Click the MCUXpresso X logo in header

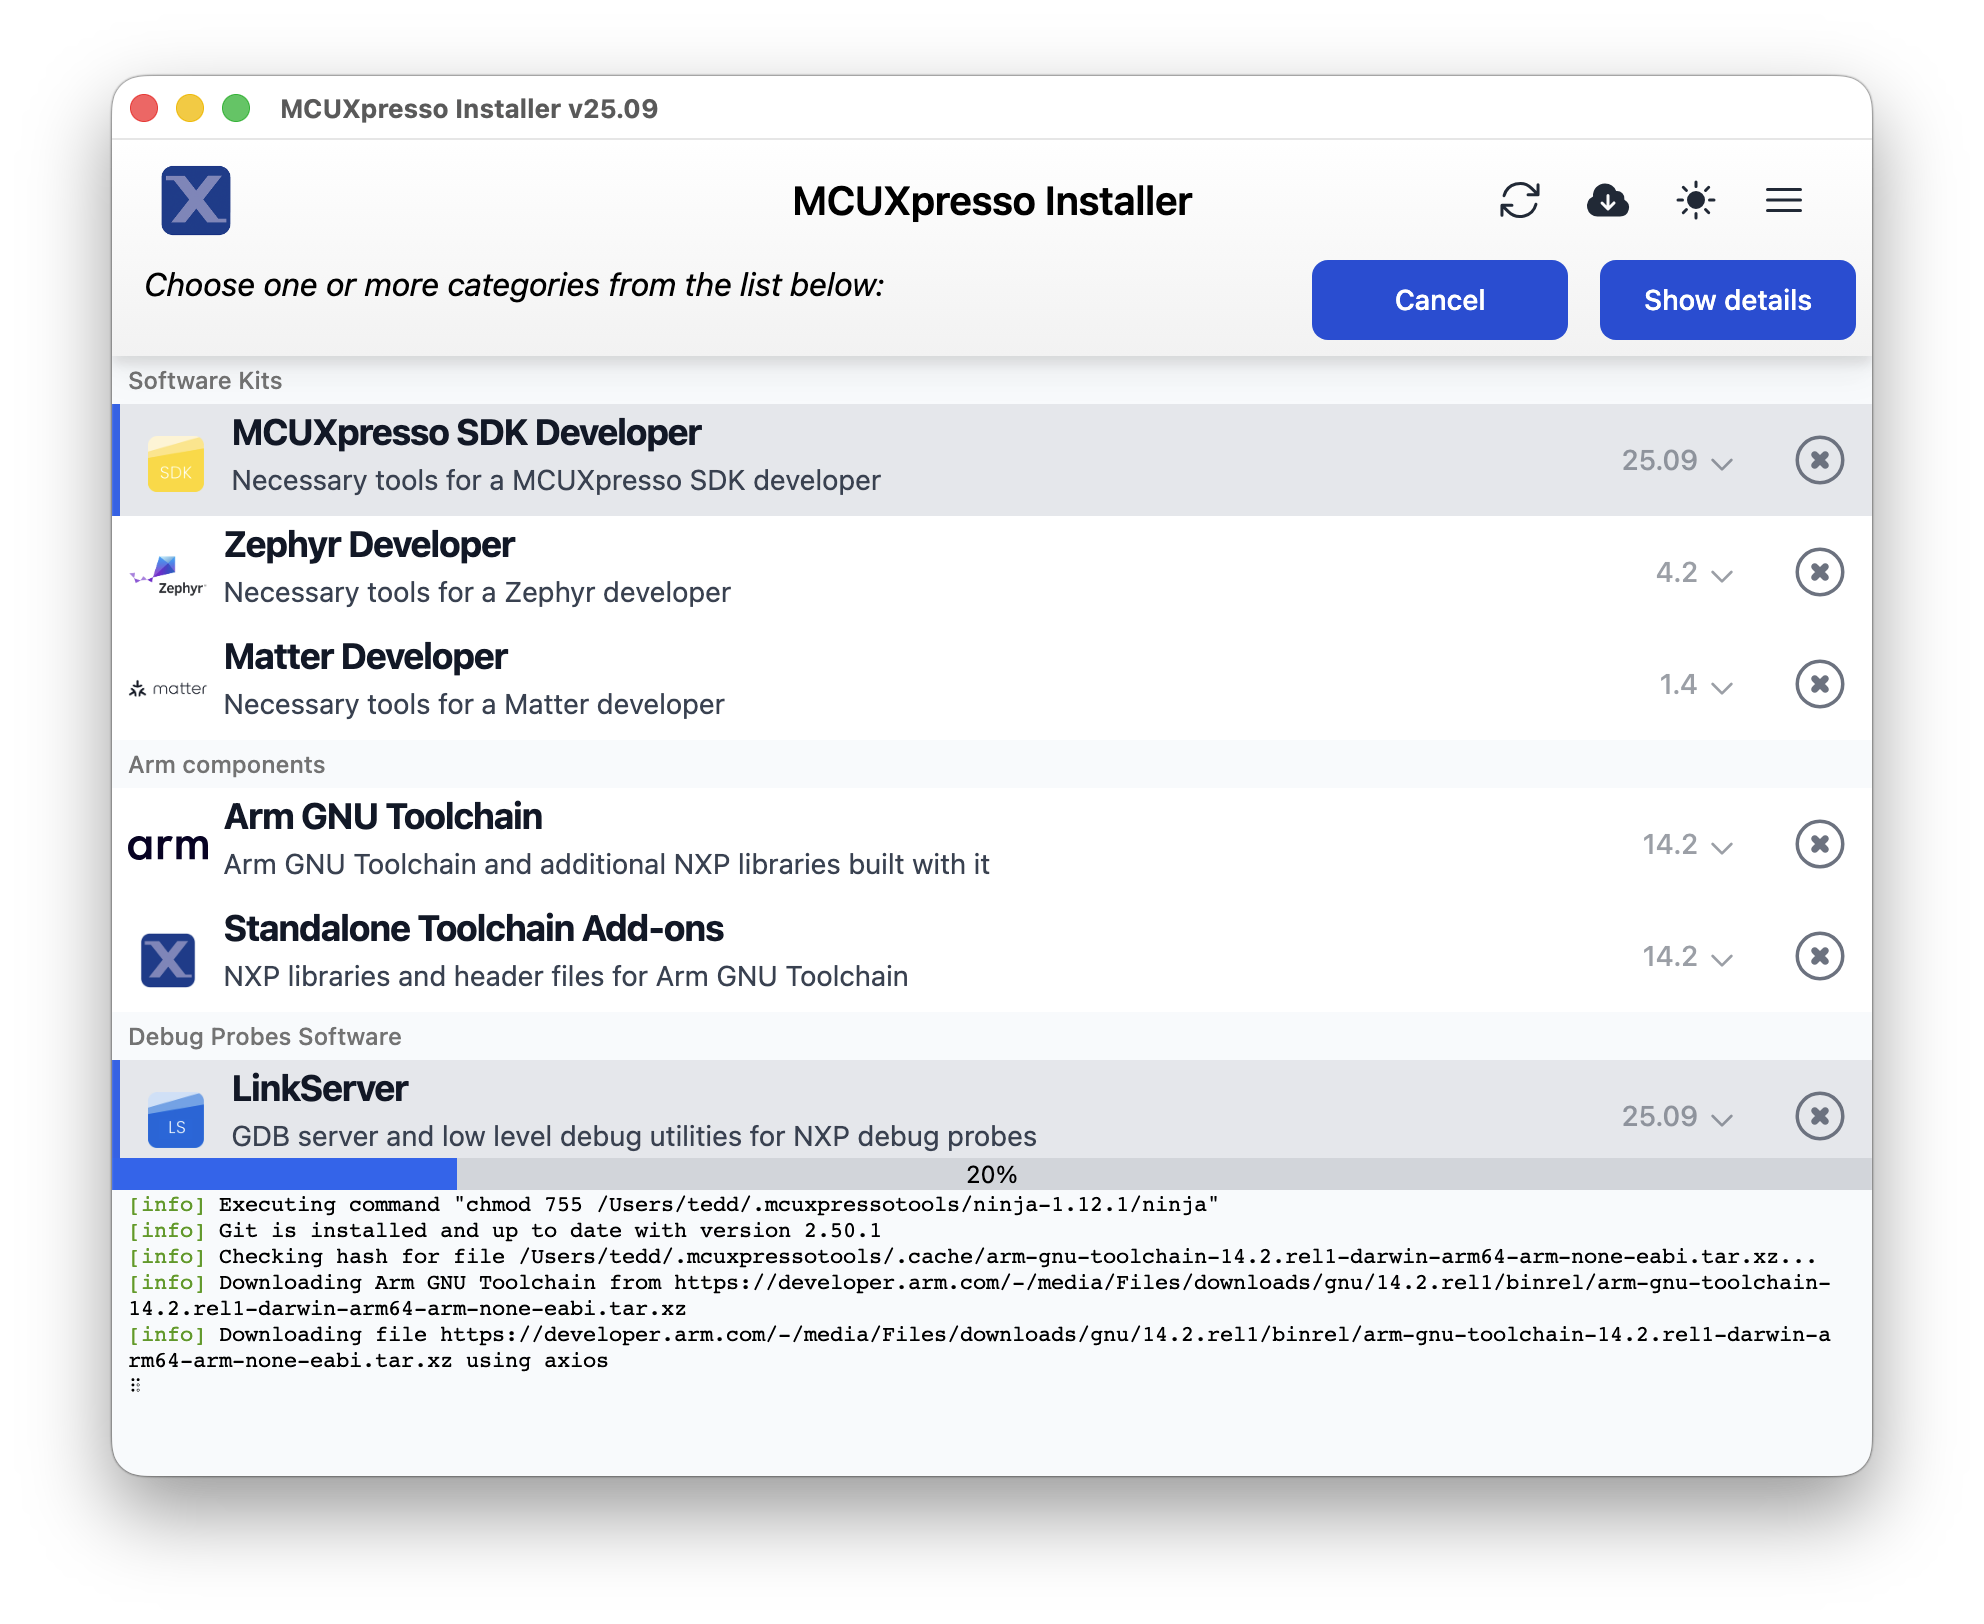(196, 200)
